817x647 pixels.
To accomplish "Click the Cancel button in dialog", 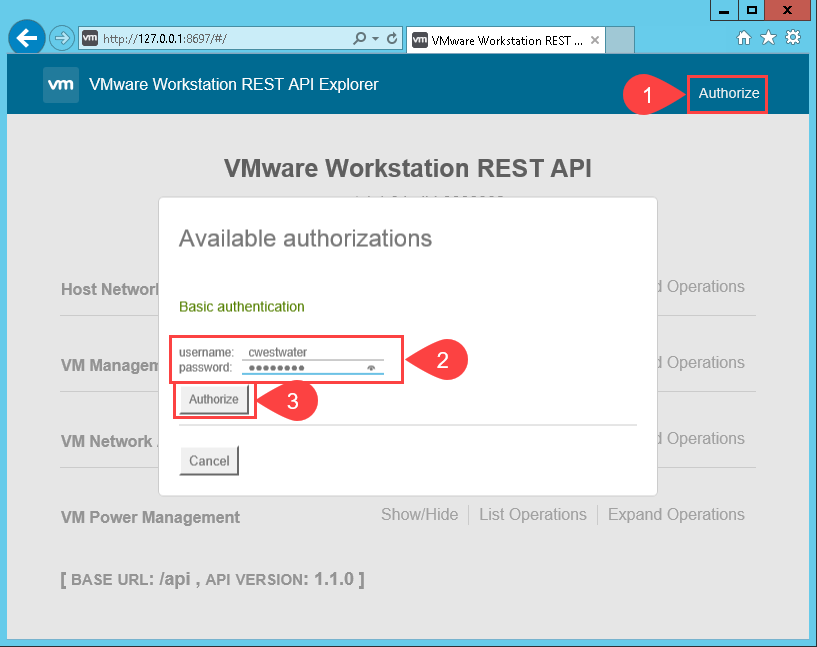I will tap(209, 461).
